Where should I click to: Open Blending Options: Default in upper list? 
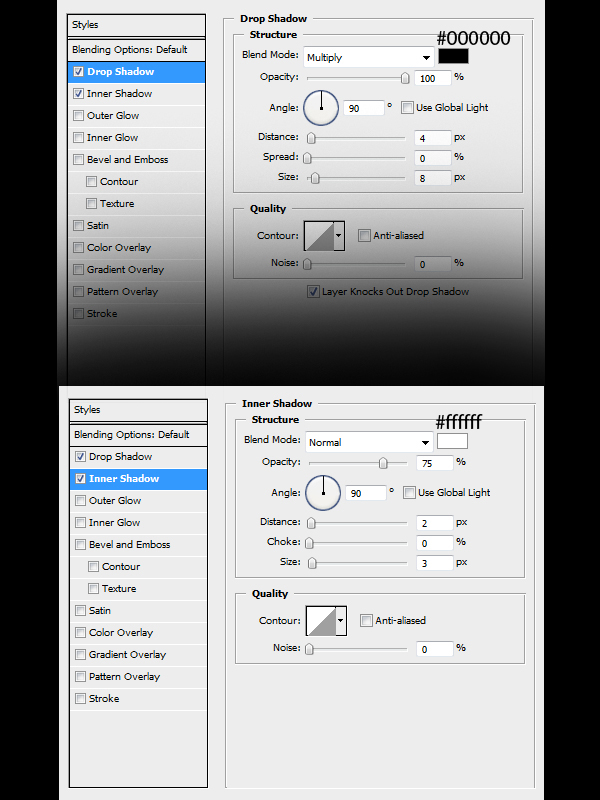(129, 49)
